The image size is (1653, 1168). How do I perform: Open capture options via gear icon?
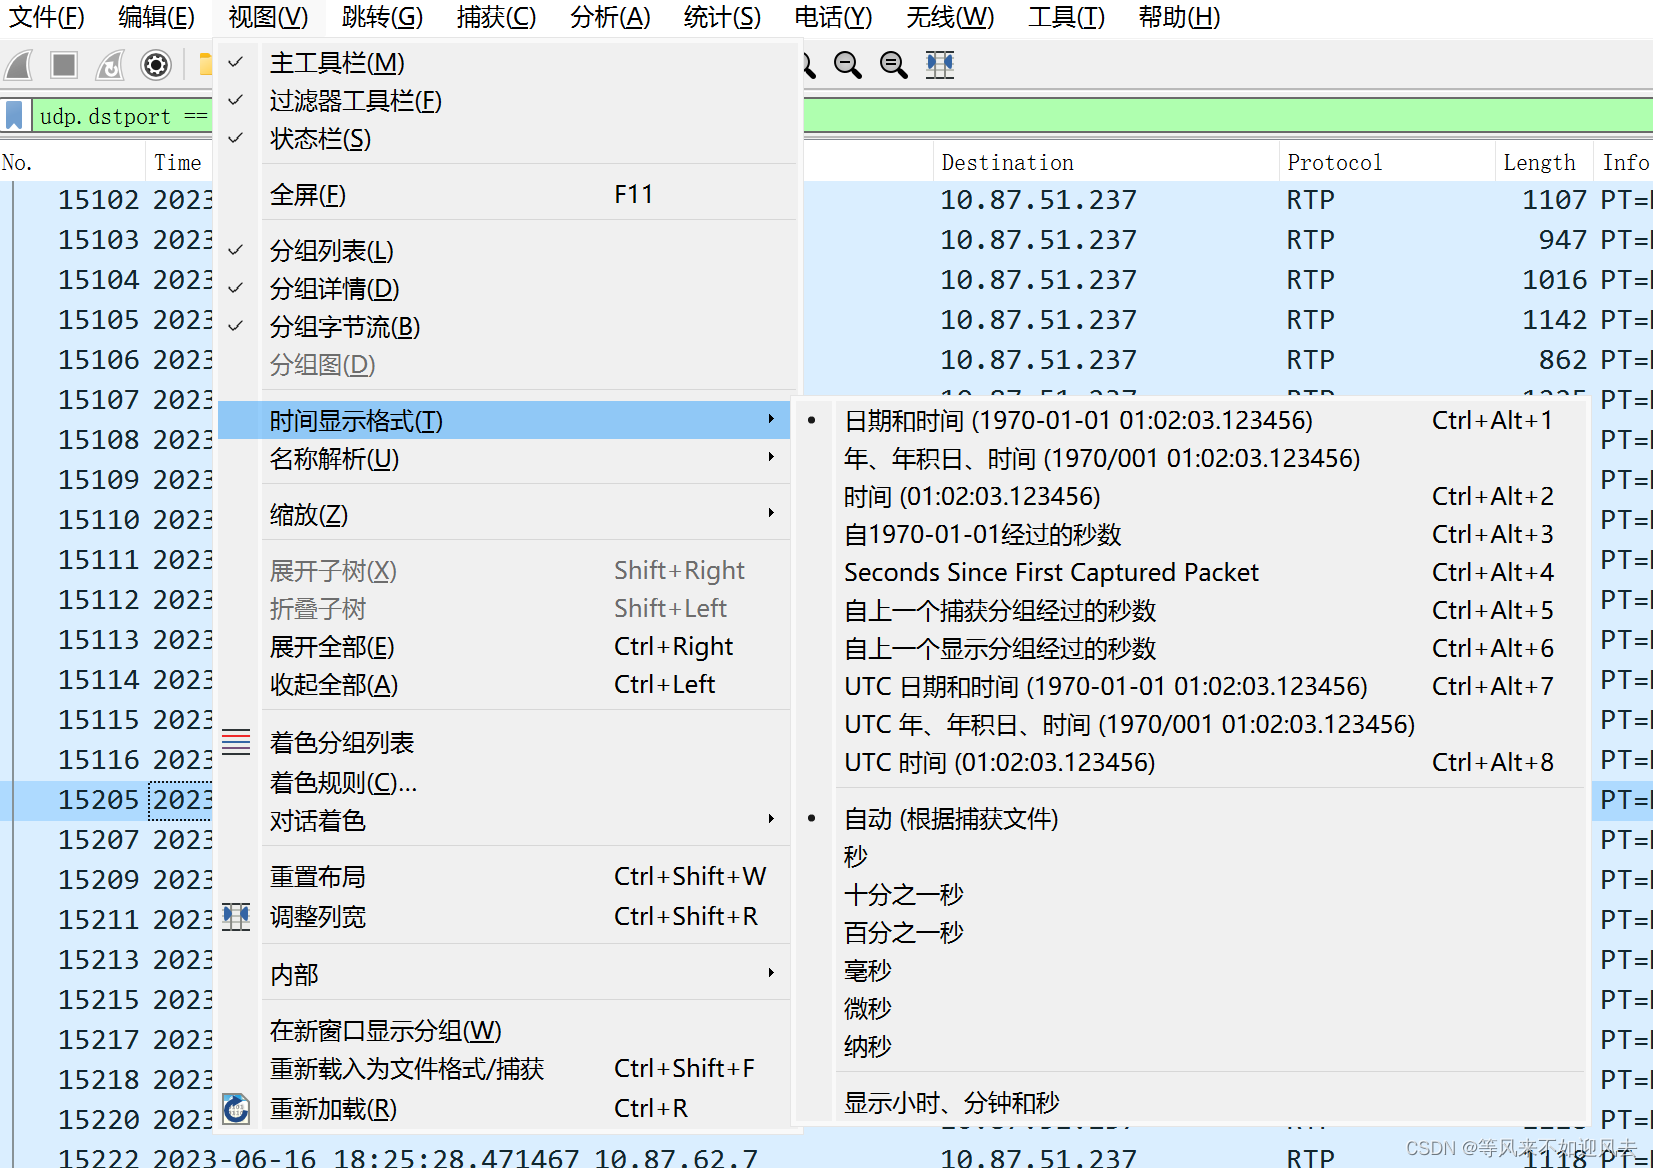[x=156, y=65]
